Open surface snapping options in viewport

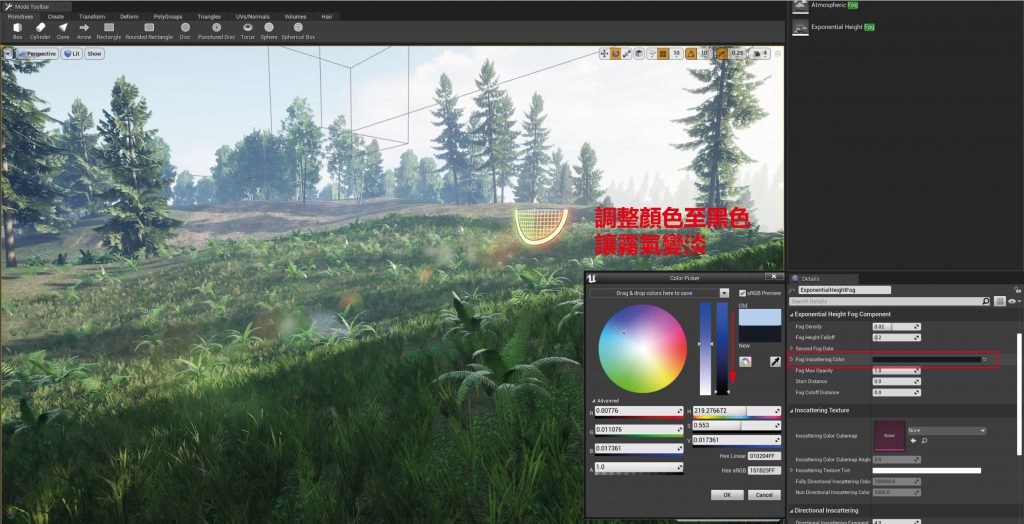click(652, 54)
